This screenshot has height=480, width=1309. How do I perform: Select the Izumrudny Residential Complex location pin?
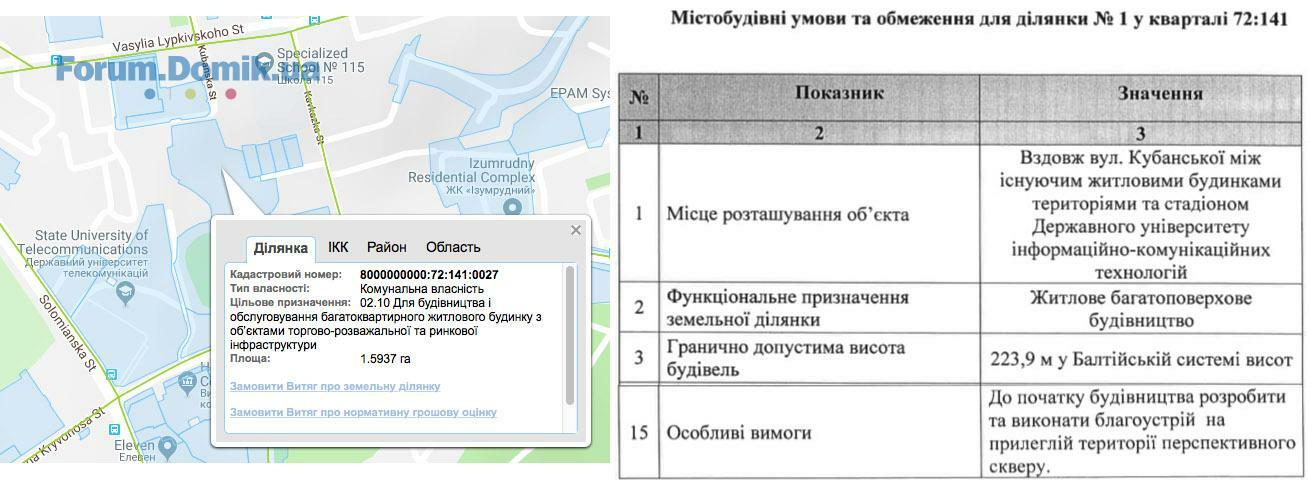pyautogui.click(x=513, y=208)
